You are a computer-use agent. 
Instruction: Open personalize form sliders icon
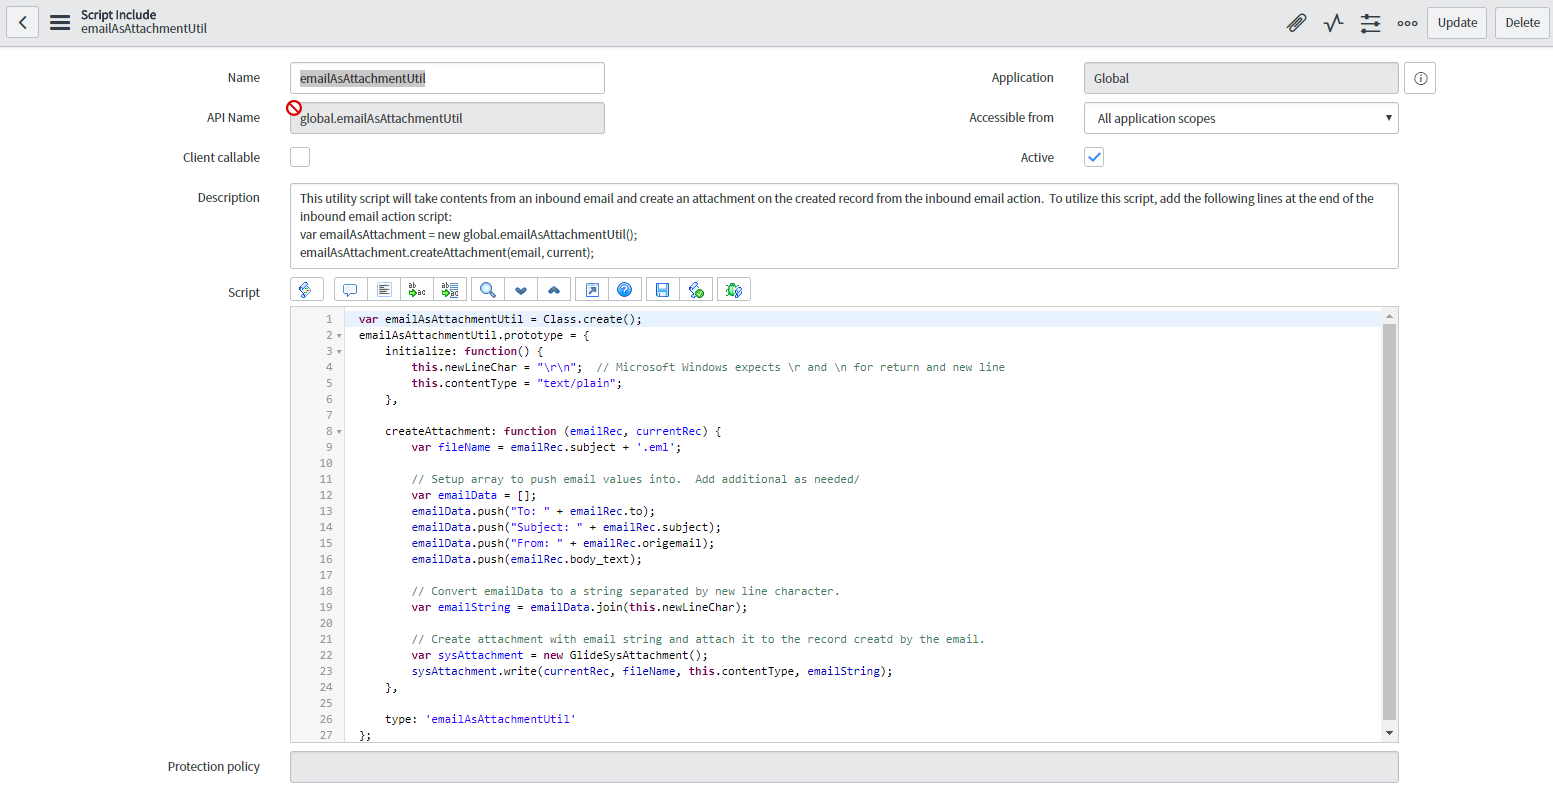[x=1370, y=23]
